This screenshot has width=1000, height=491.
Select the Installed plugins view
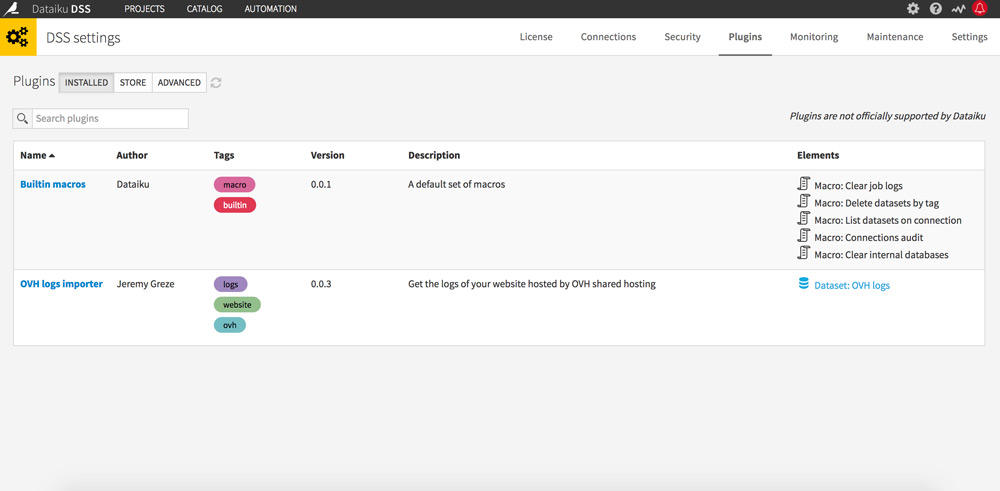point(86,82)
